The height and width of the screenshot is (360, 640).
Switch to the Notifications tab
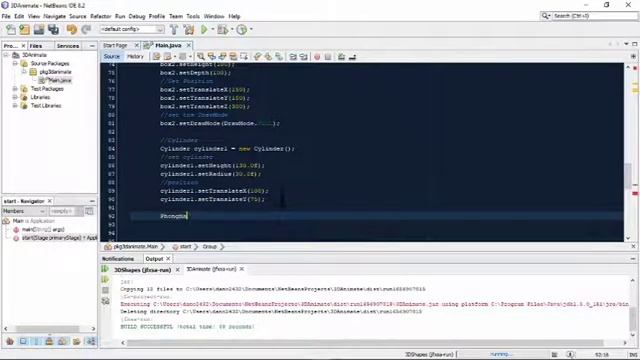[118, 259]
